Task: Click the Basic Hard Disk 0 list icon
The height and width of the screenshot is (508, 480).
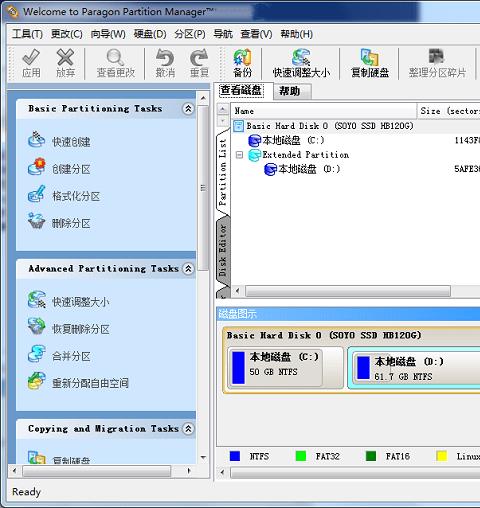Action: click(238, 126)
